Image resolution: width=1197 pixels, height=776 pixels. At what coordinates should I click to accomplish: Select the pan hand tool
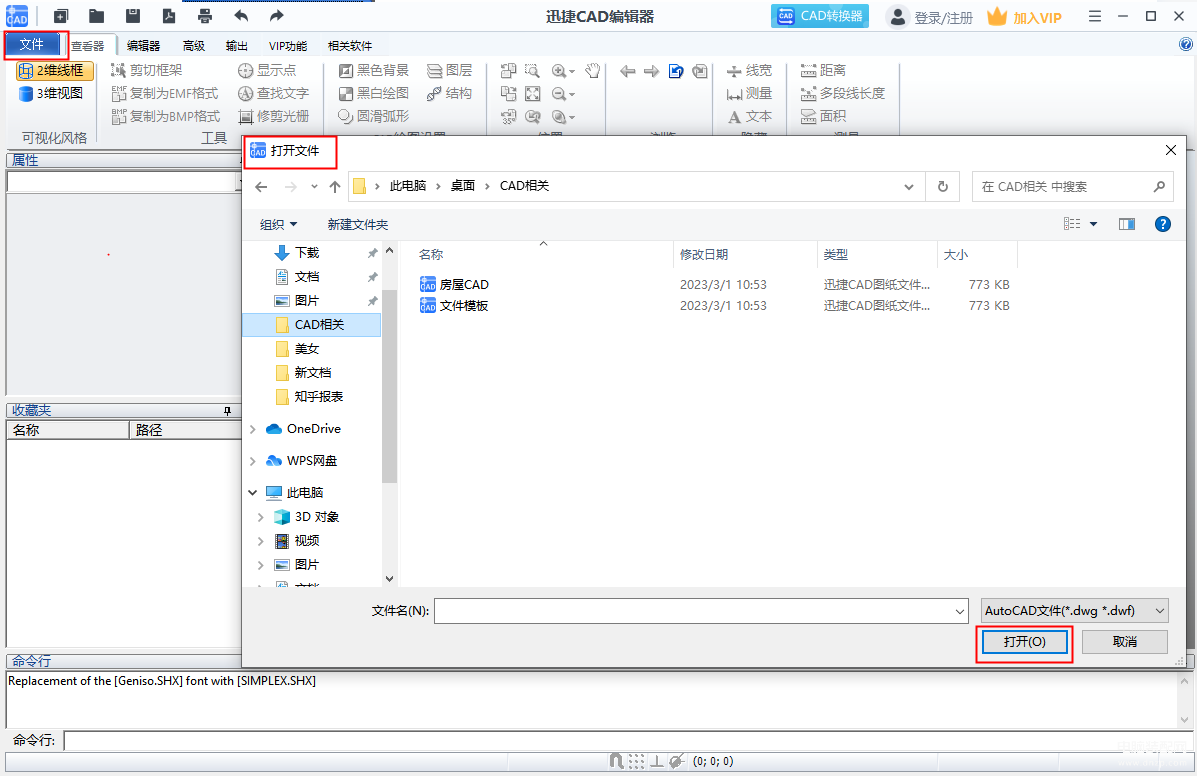[x=592, y=71]
